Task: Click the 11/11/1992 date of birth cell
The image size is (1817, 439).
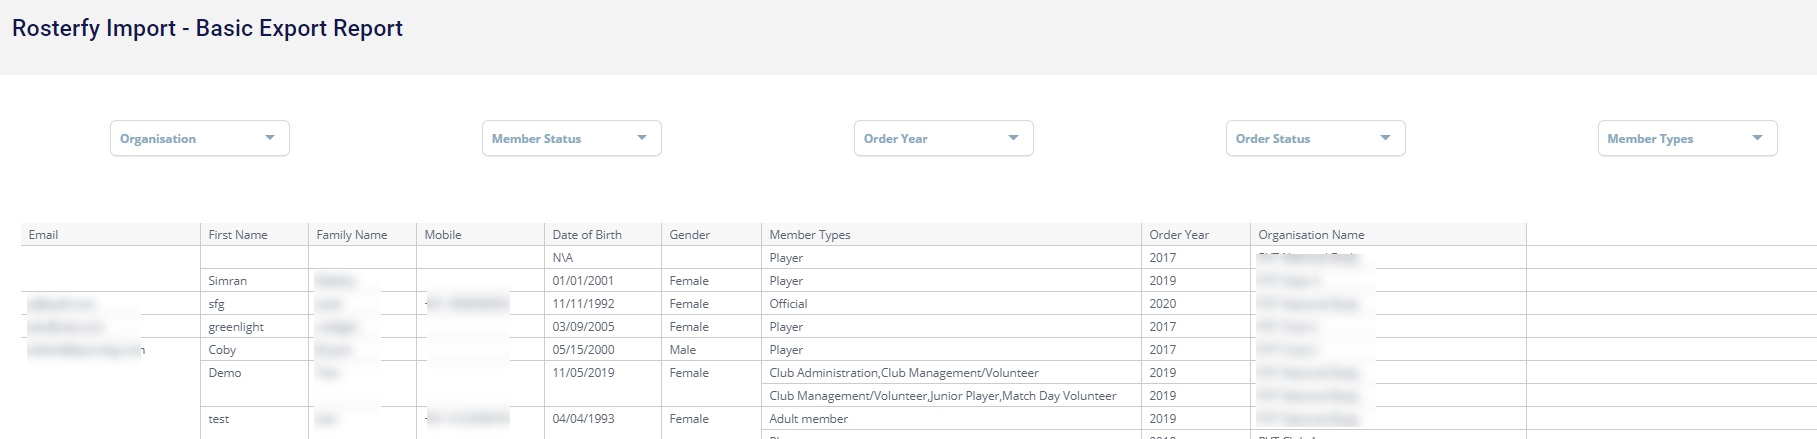Action: pyautogui.click(x=584, y=304)
